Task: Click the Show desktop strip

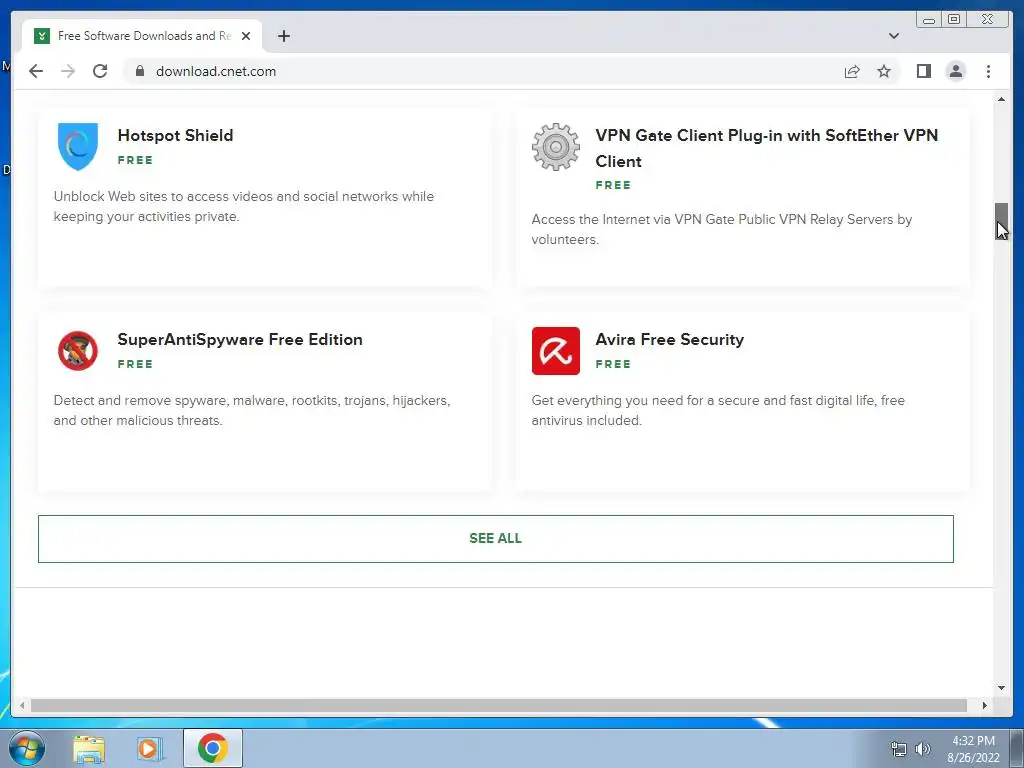Action: coord(1016,748)
